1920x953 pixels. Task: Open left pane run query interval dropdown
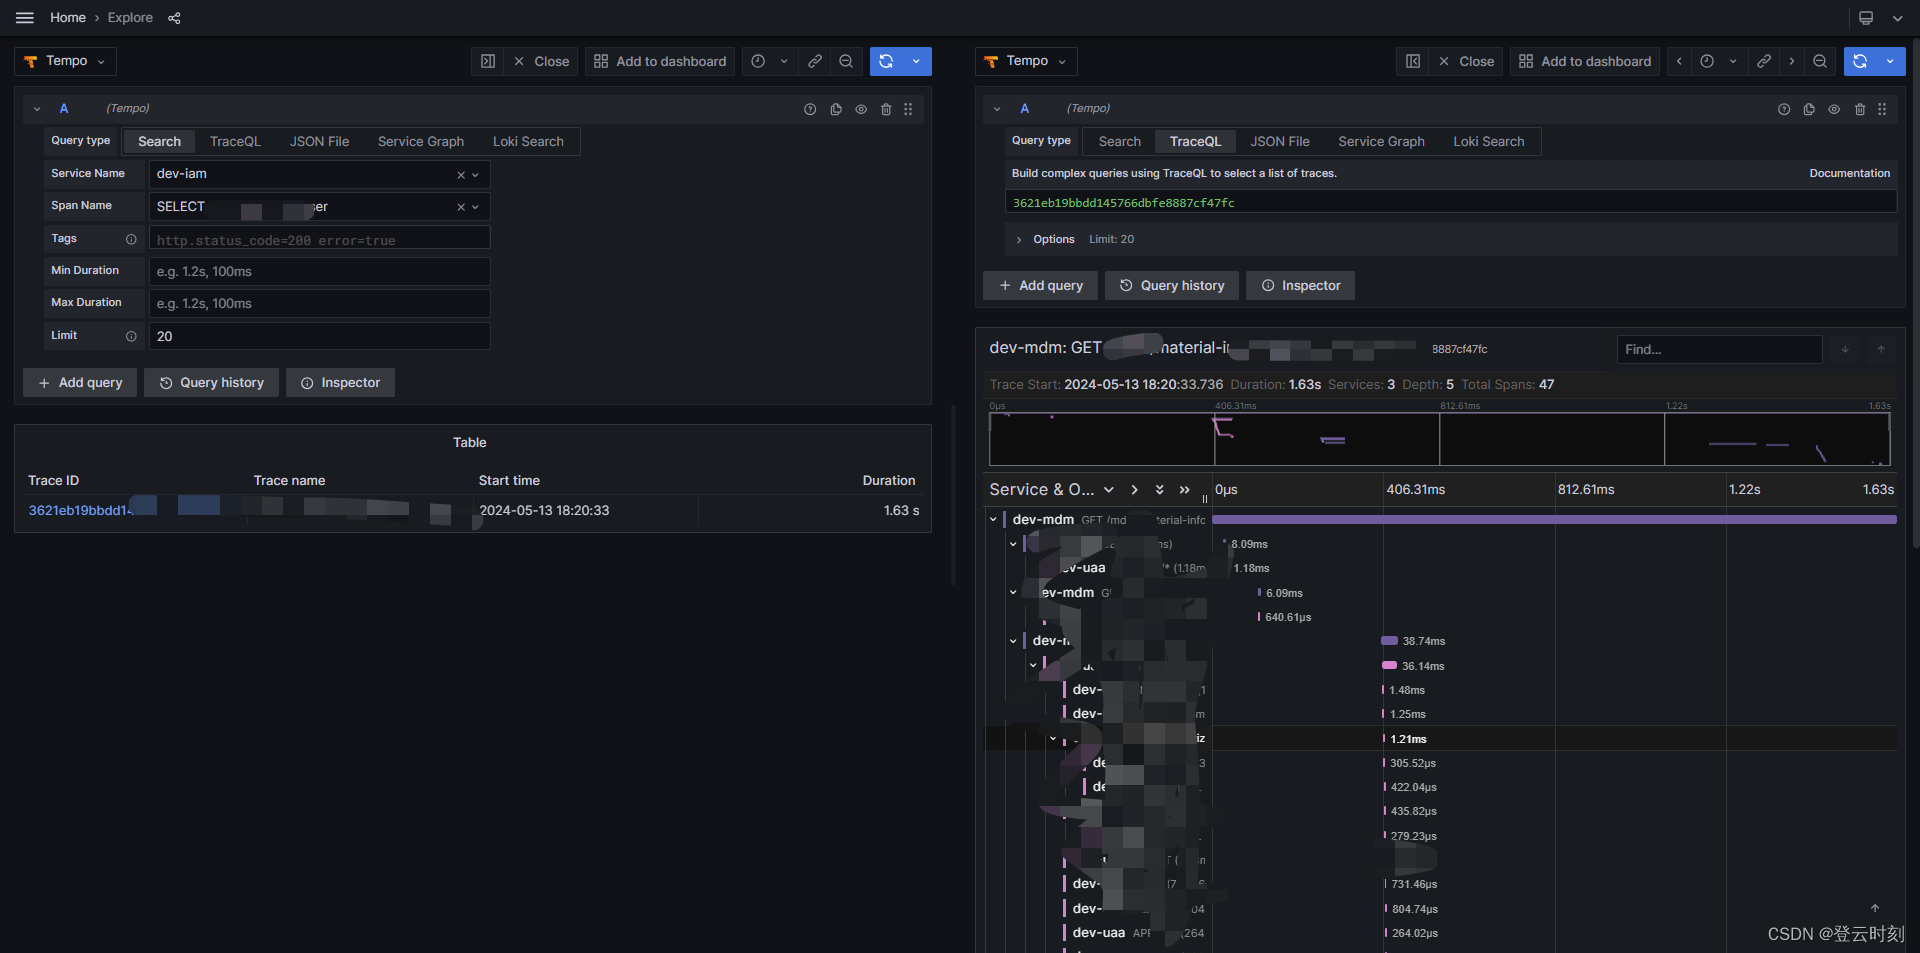916,61
